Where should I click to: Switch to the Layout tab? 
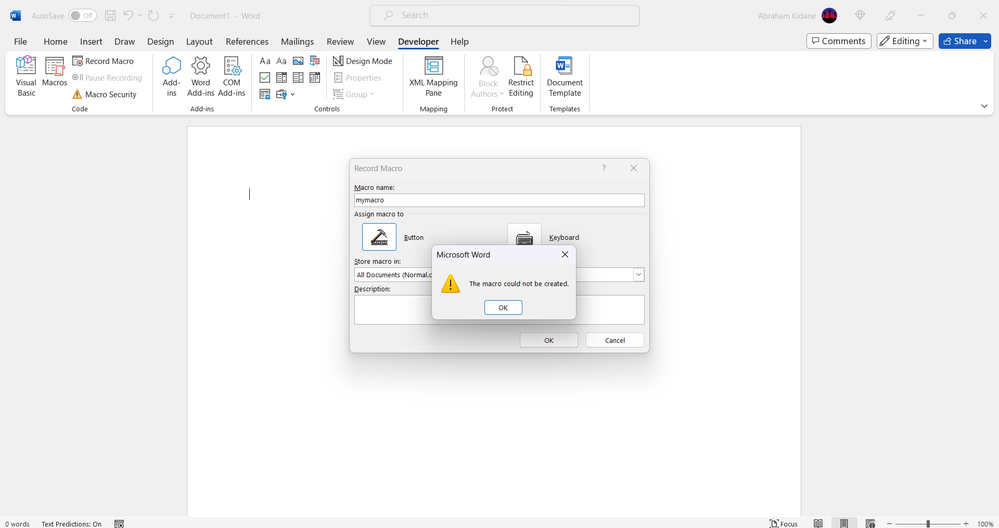199,41
